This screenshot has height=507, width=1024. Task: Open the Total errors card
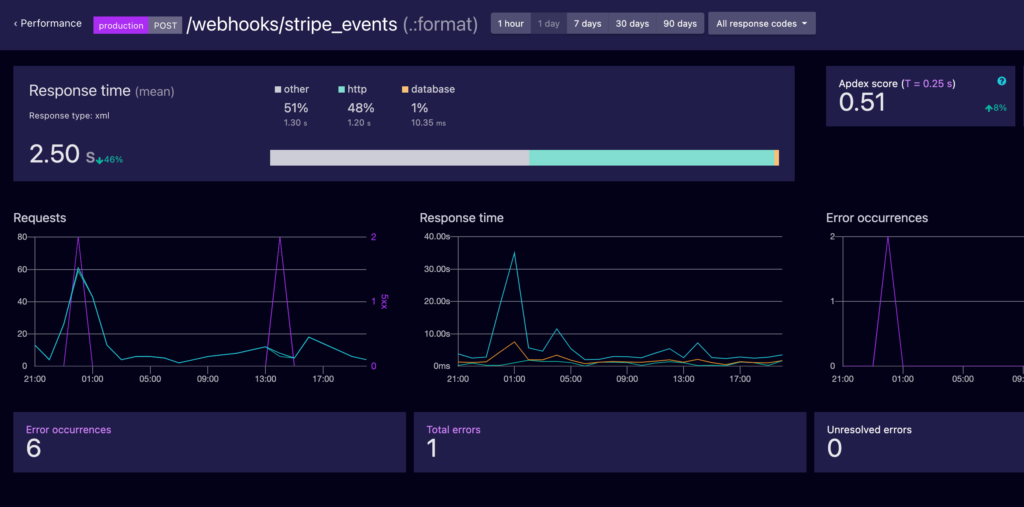click(609, 441)
